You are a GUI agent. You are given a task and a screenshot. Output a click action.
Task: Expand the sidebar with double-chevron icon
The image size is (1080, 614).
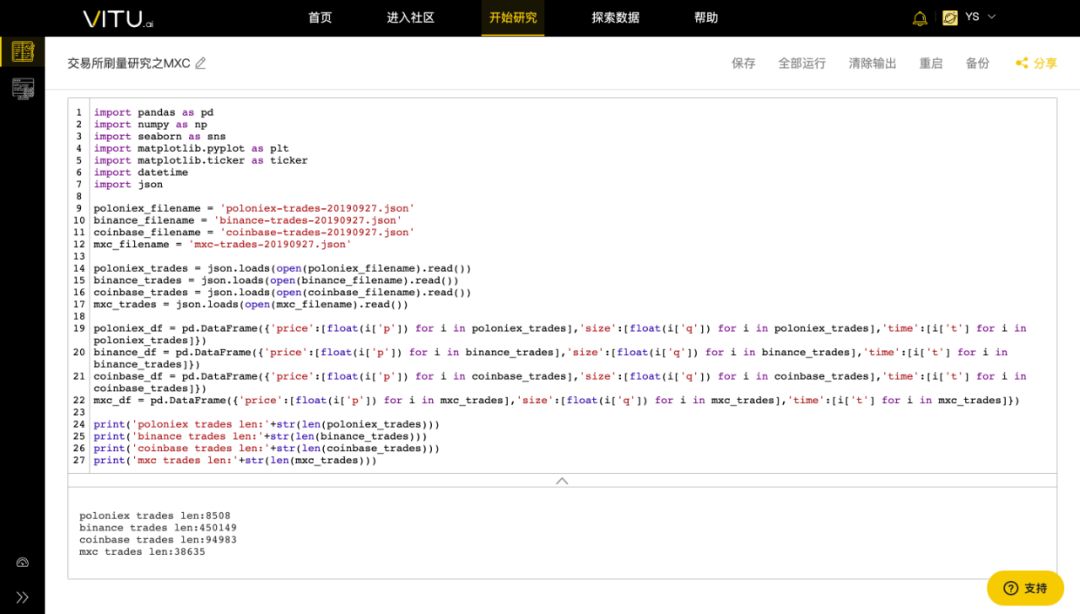[22, 597]
